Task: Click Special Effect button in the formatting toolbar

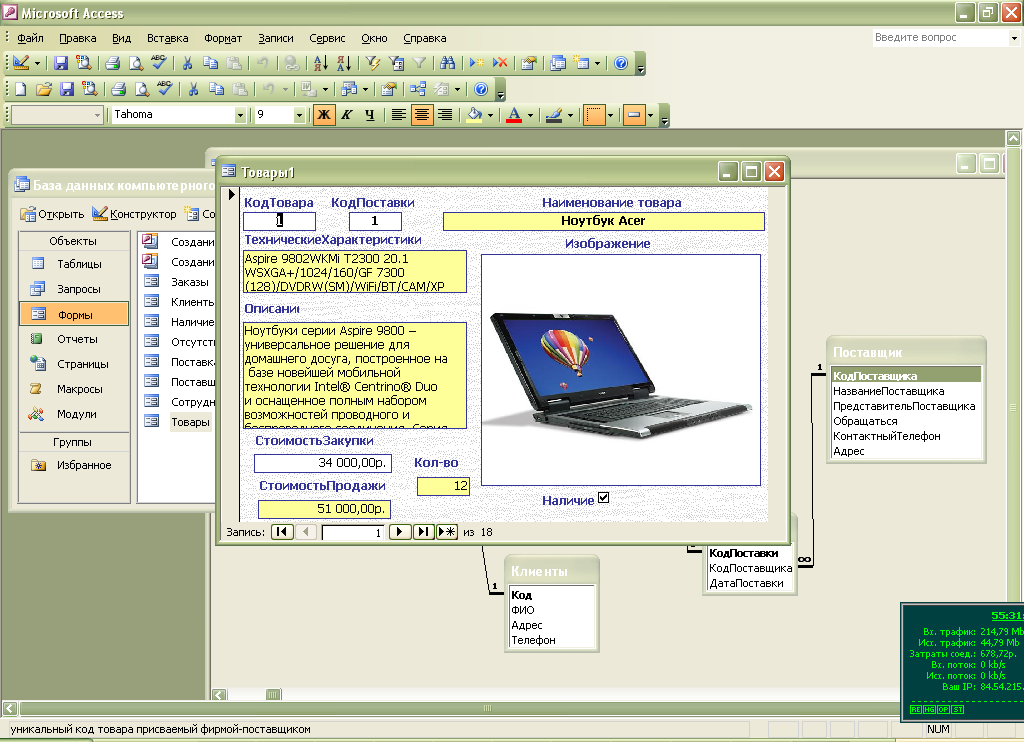Action: pos(633,115)
